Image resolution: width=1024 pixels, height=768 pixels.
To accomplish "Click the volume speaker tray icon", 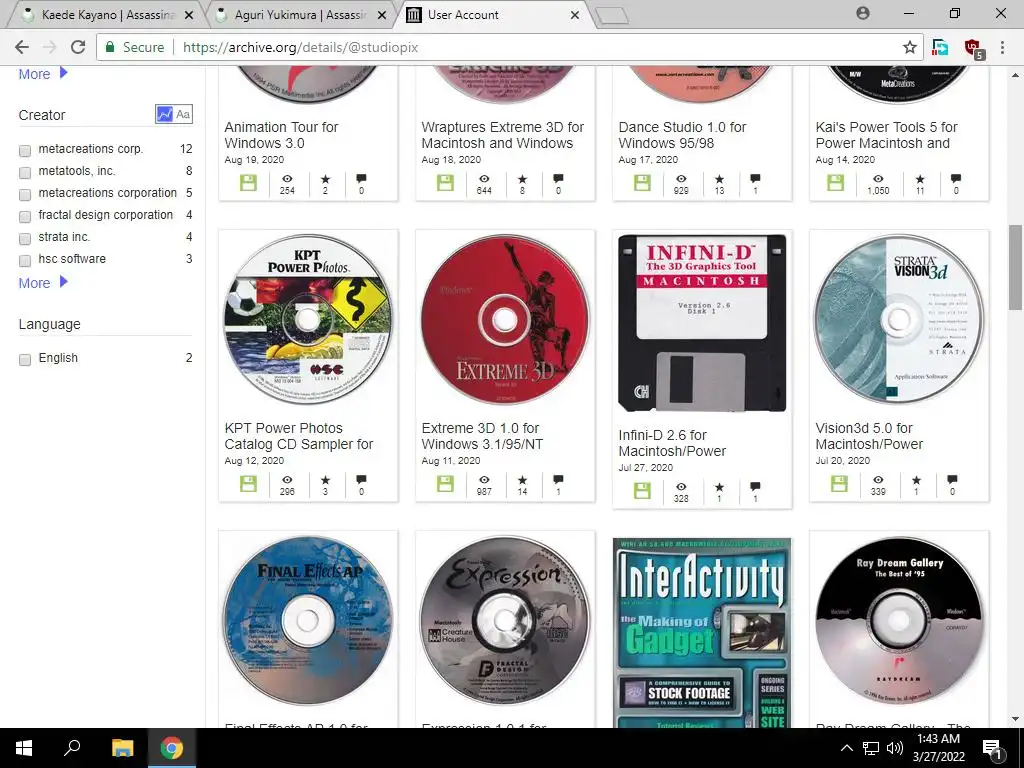I will (x=895, y=748).
